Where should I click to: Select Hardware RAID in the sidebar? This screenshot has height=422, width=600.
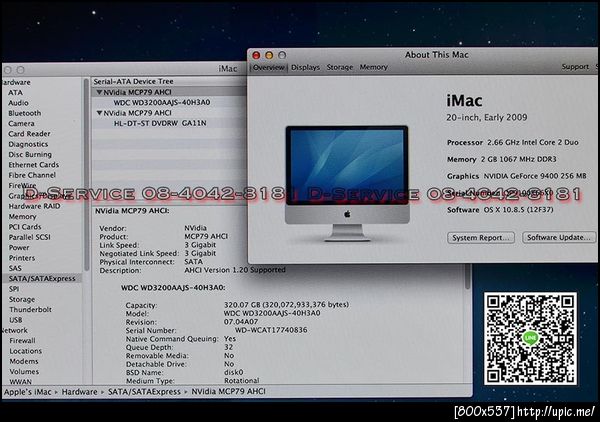click(x=34, y=206)
